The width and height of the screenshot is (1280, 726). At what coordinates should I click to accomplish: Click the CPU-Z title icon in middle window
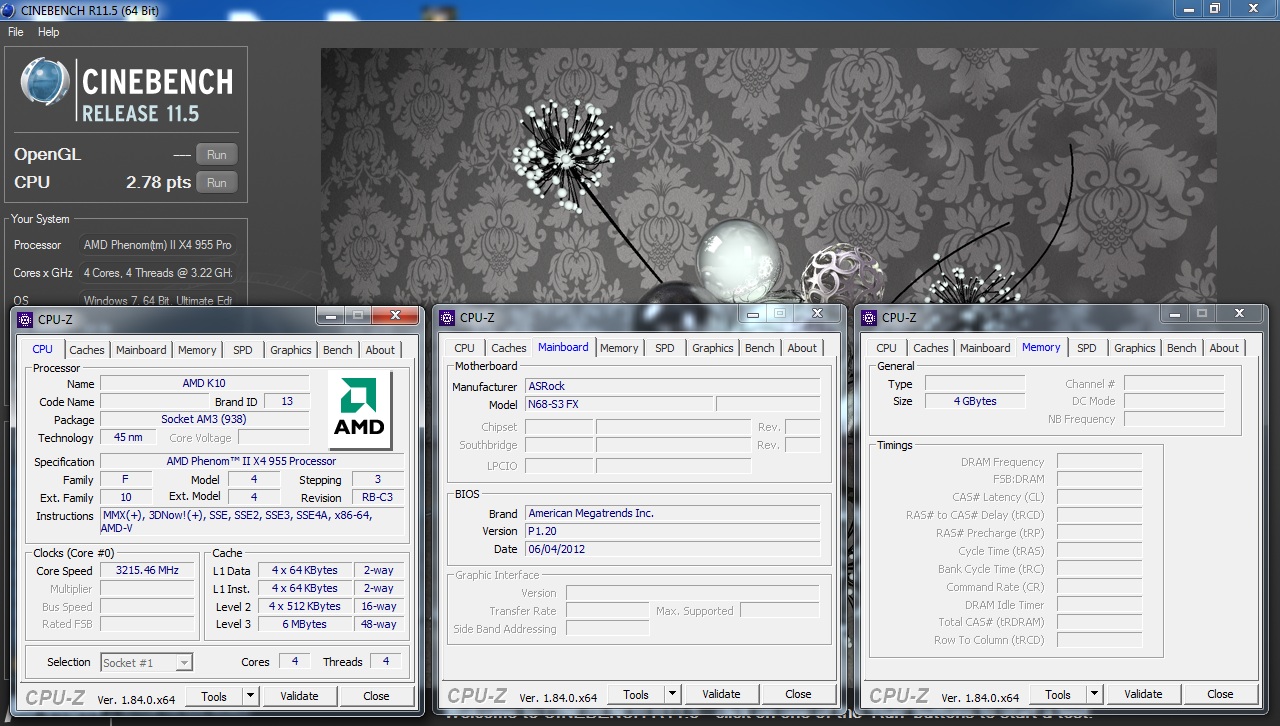pyautogui.click(x=447, y=318)
